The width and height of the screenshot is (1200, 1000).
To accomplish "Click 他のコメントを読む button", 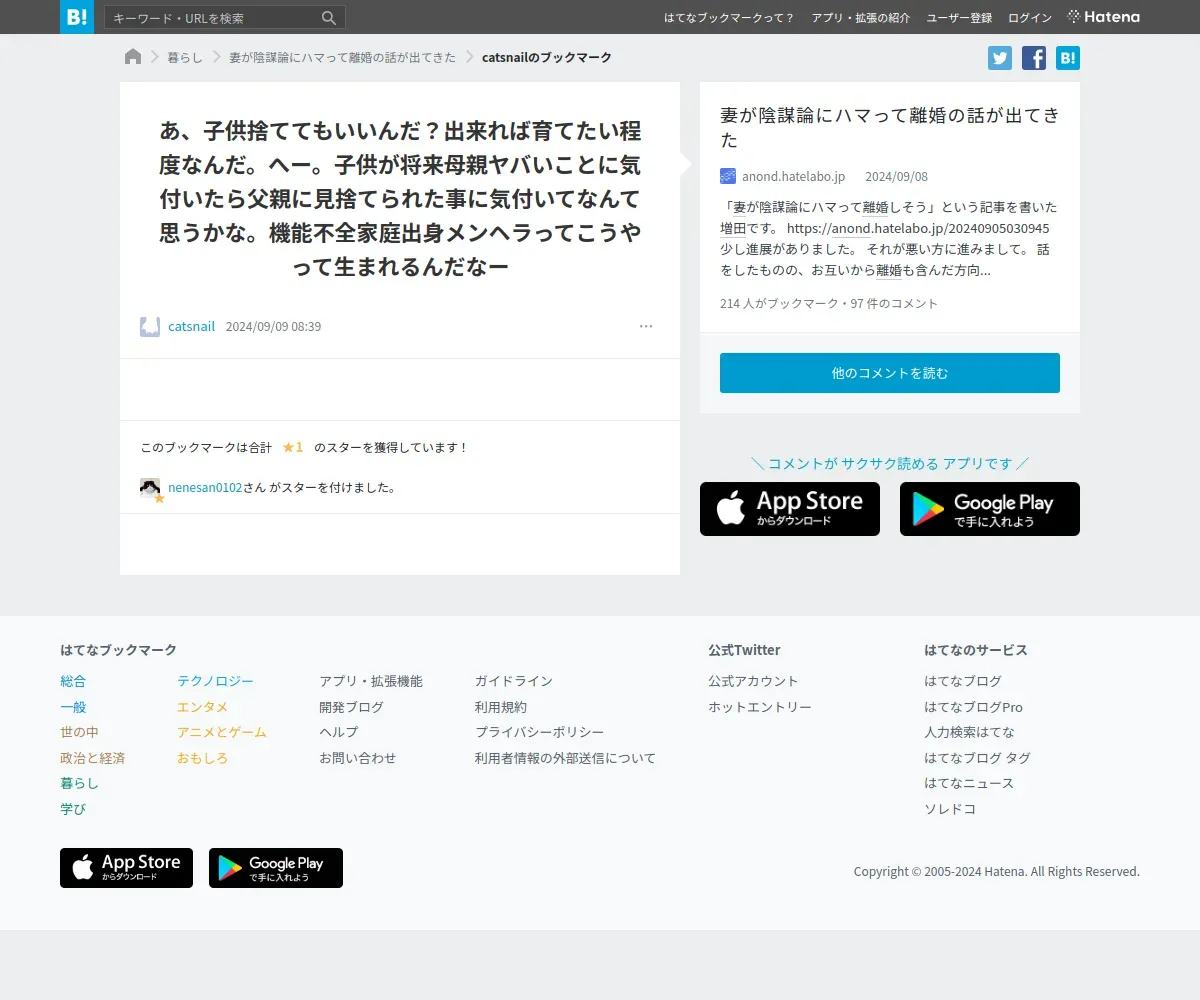I will coord(890,373).
